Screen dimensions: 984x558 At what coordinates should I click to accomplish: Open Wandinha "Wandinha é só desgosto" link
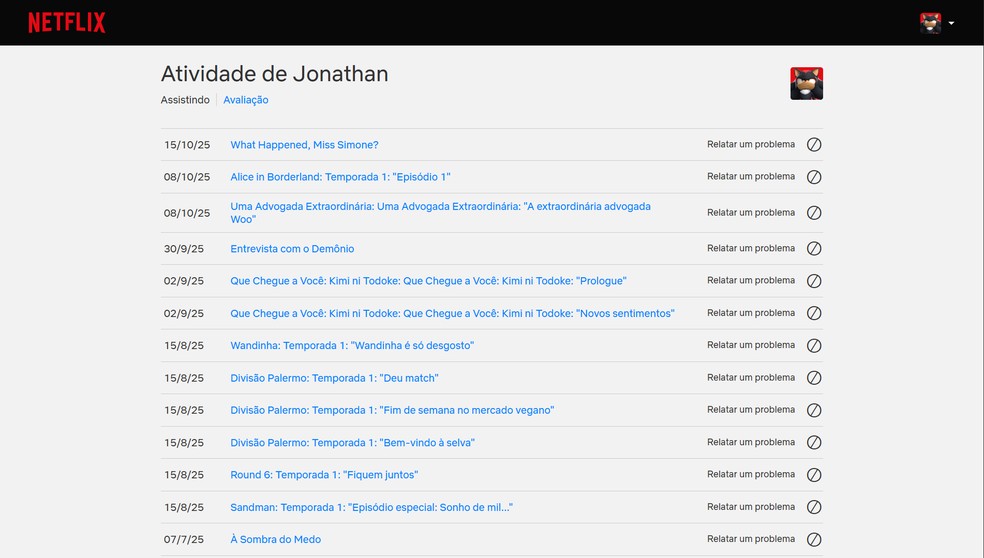pyautogui.click(x=352, y=346)
